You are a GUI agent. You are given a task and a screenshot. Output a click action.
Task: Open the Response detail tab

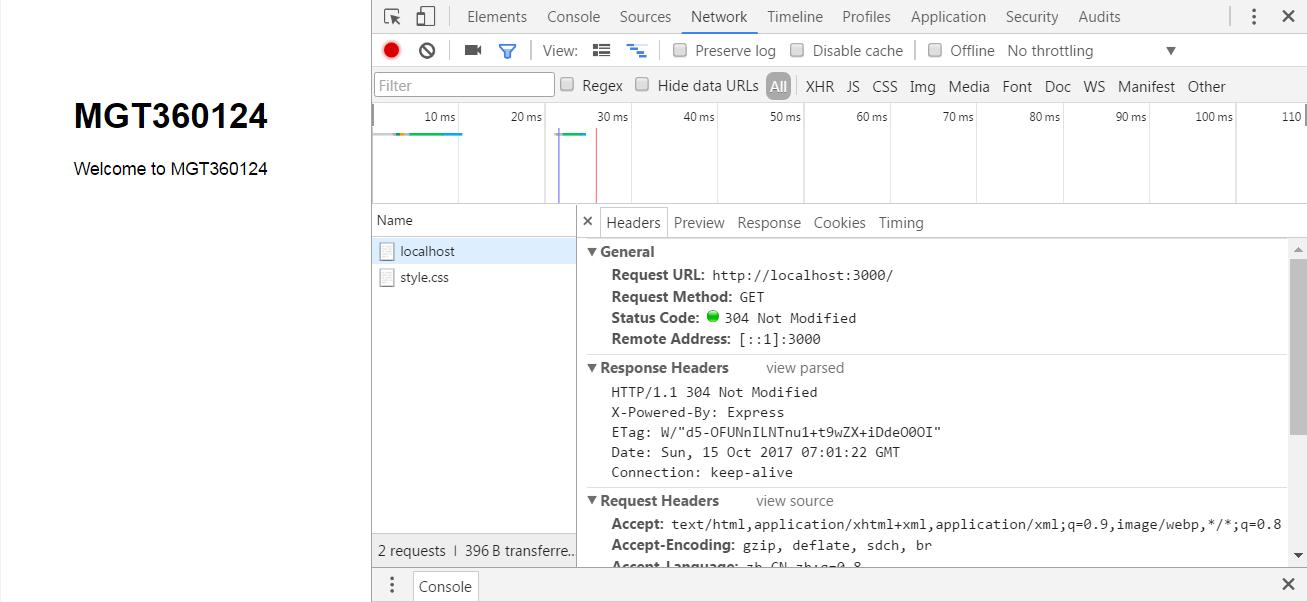[x=769, y=222]
